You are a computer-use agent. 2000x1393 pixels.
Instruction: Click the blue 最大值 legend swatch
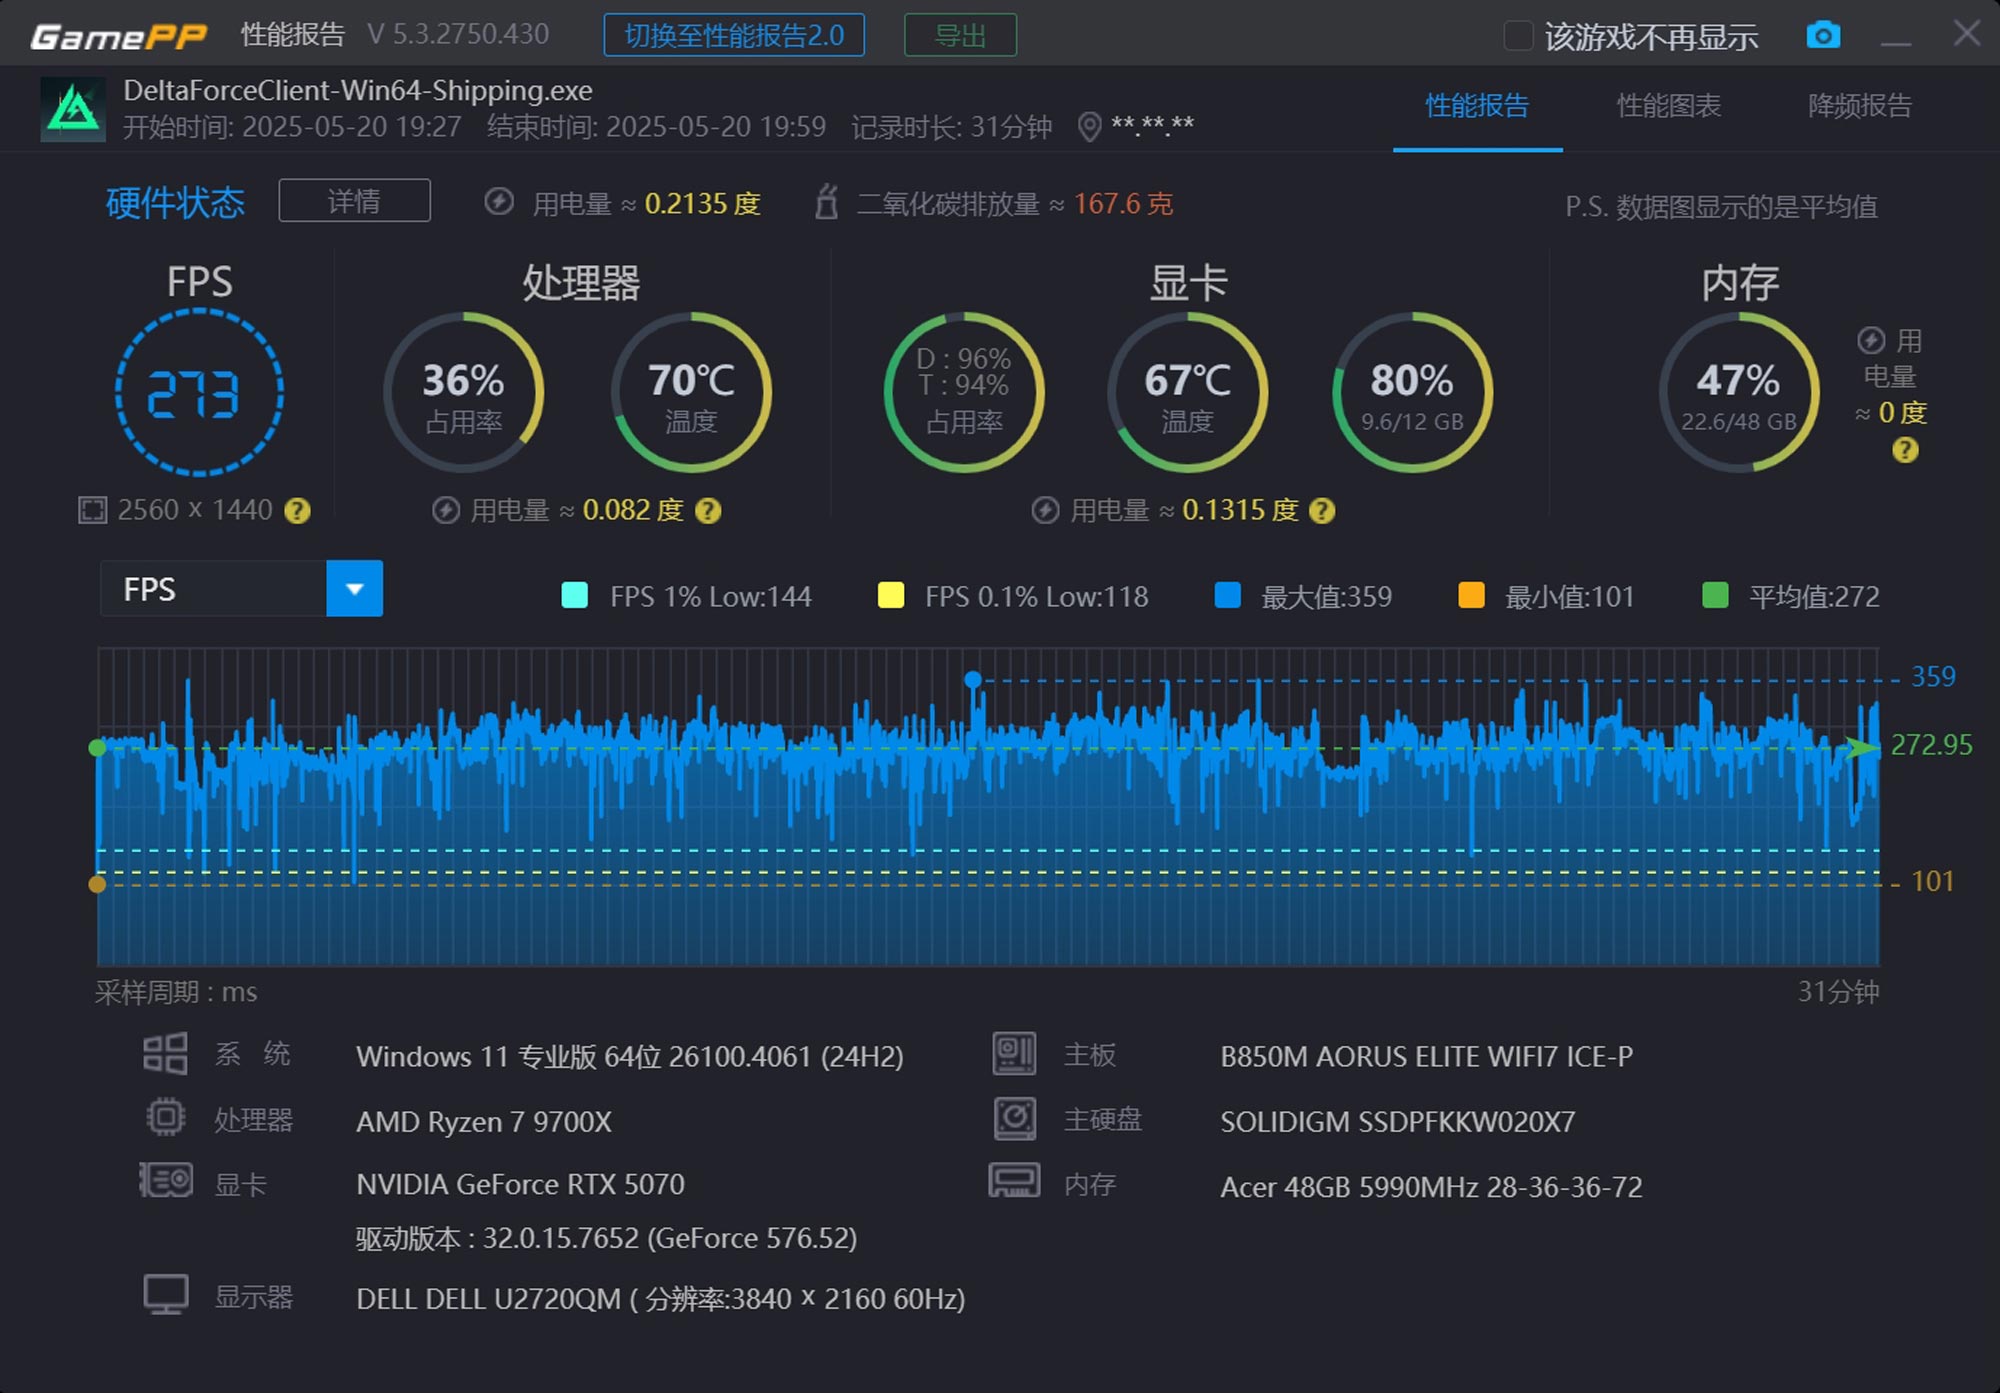(x=1227, y=595)
